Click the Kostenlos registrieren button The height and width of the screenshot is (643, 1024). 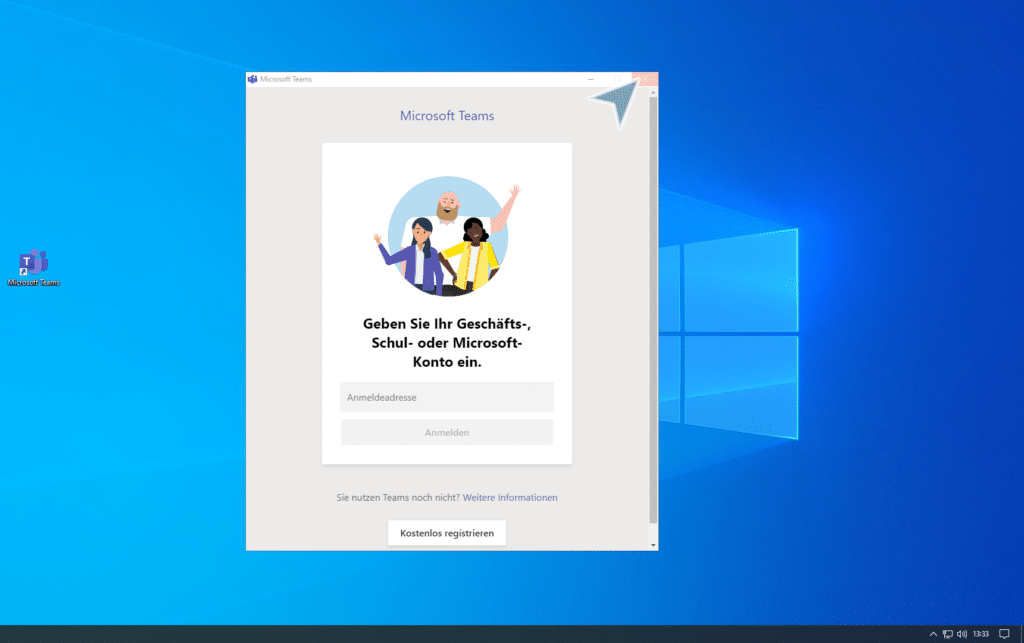pos(447,533)
